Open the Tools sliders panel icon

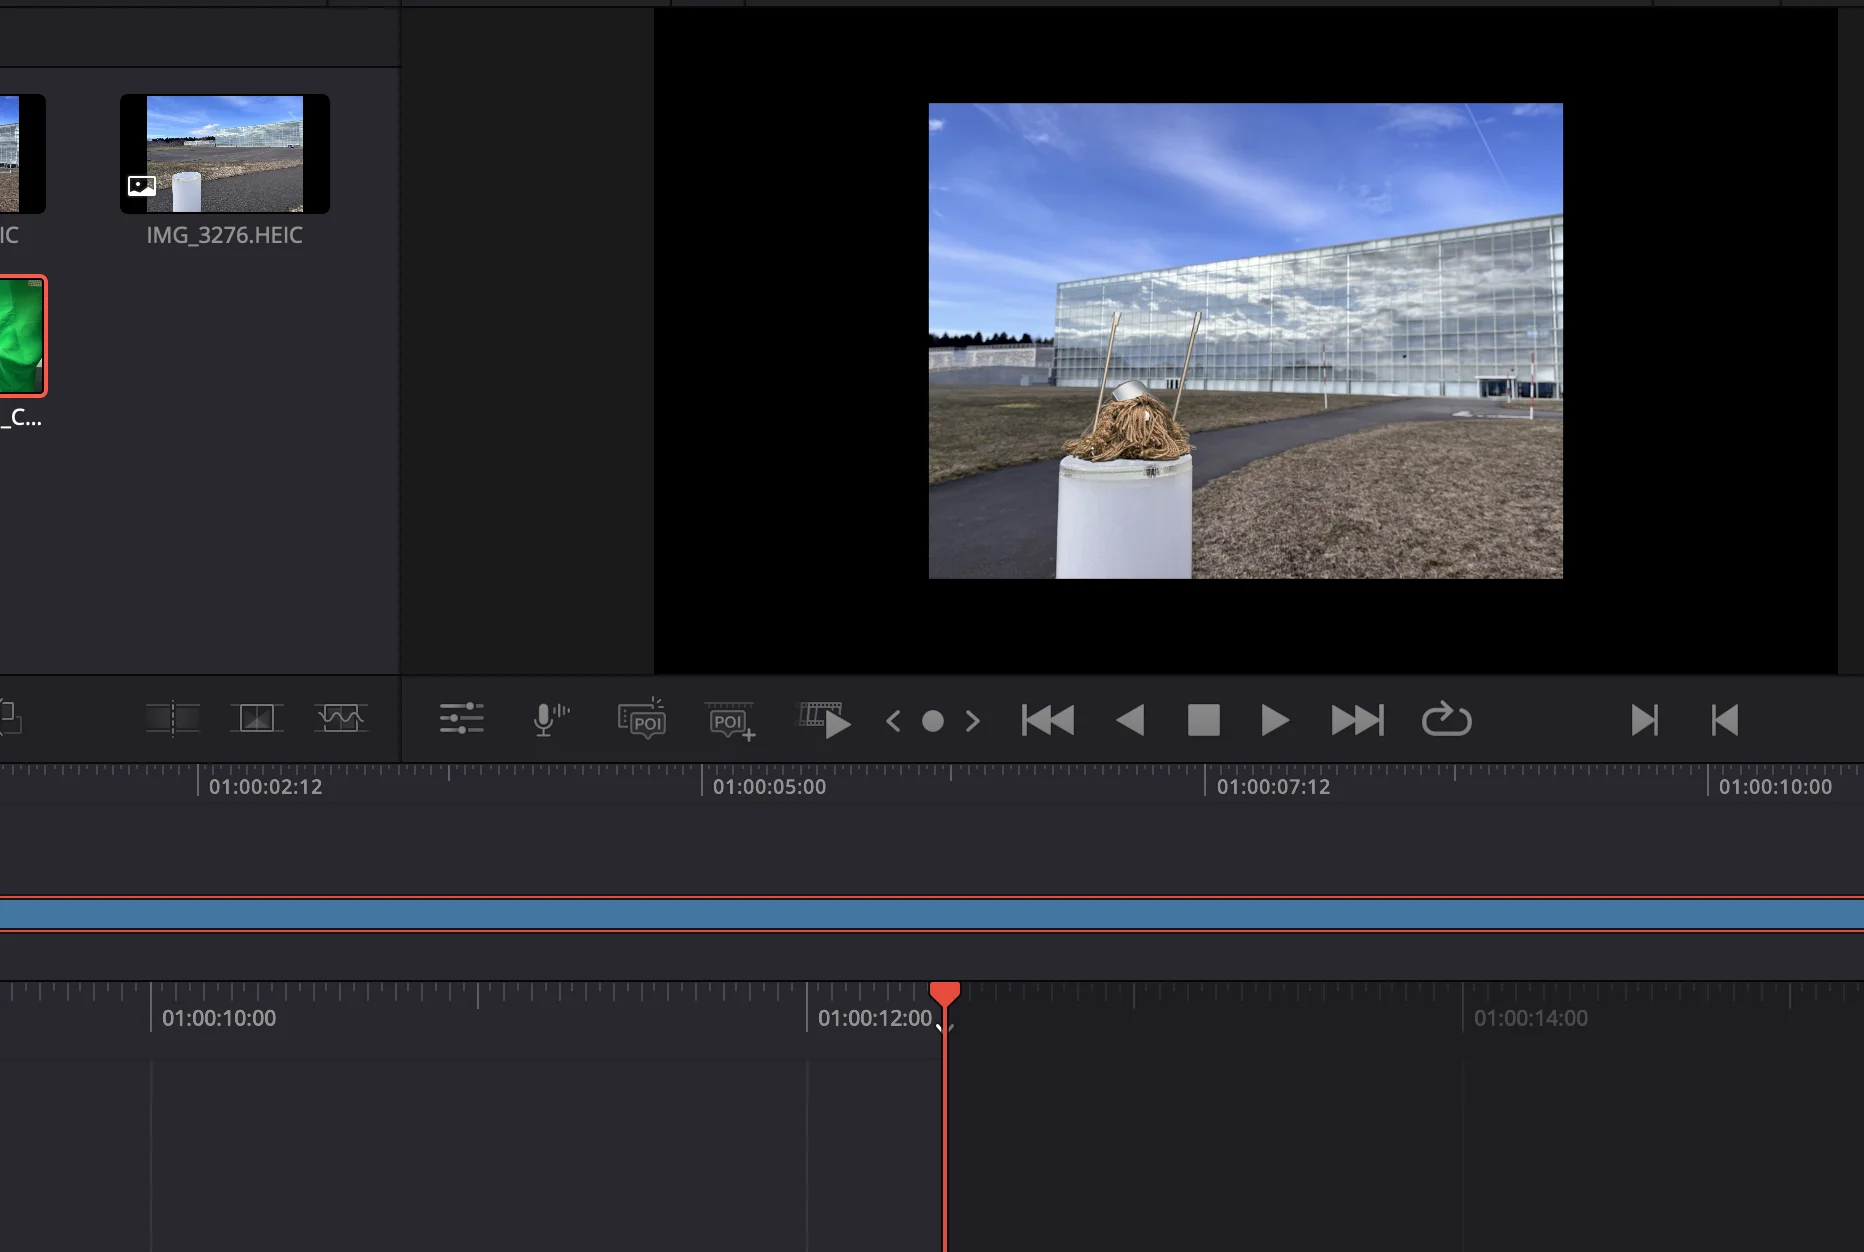(461, 719)
